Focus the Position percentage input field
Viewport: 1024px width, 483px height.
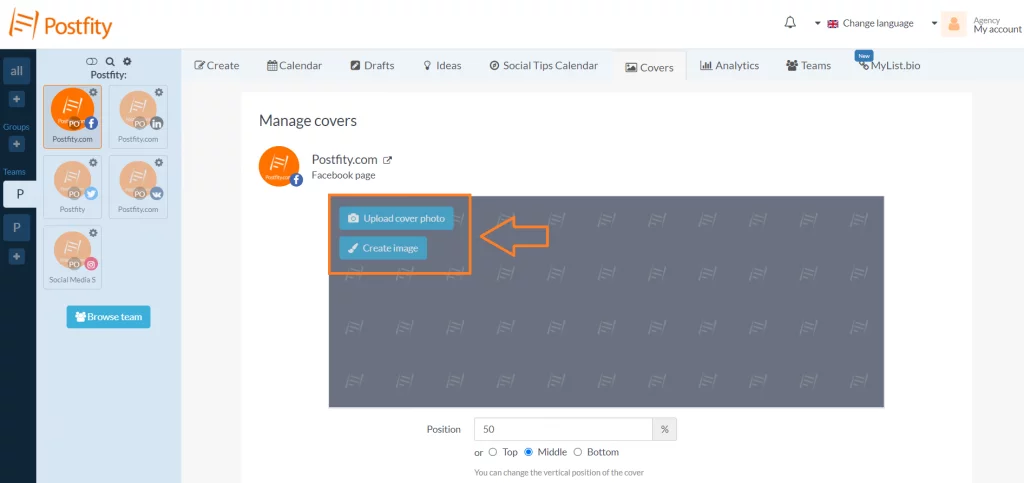tap(564, 429)
